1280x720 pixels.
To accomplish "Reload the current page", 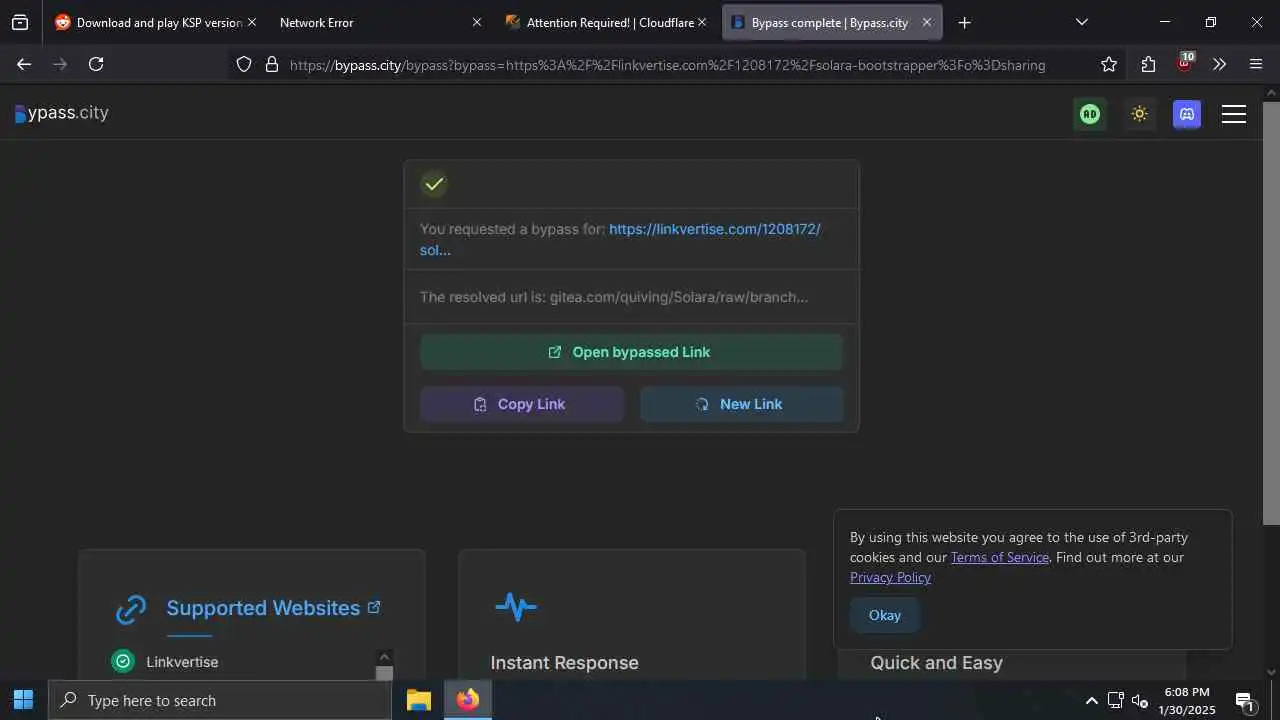I will 96,64.
